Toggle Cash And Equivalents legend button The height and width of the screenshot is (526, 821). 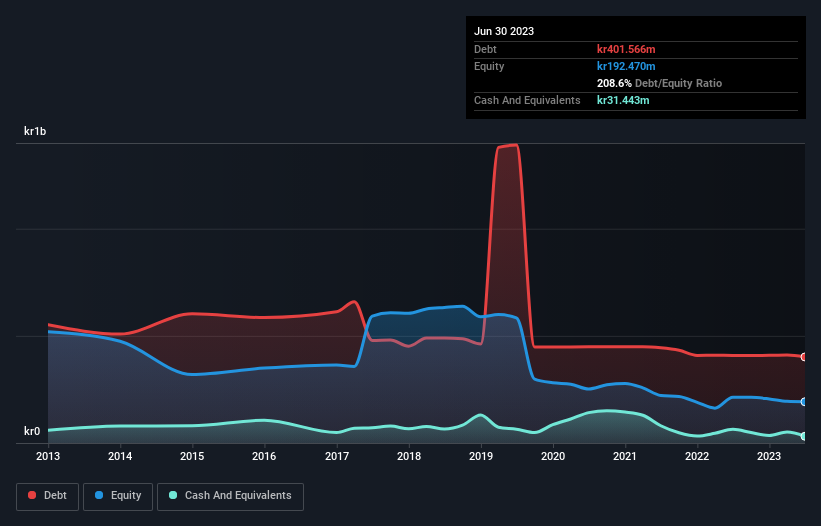point(230,496)
